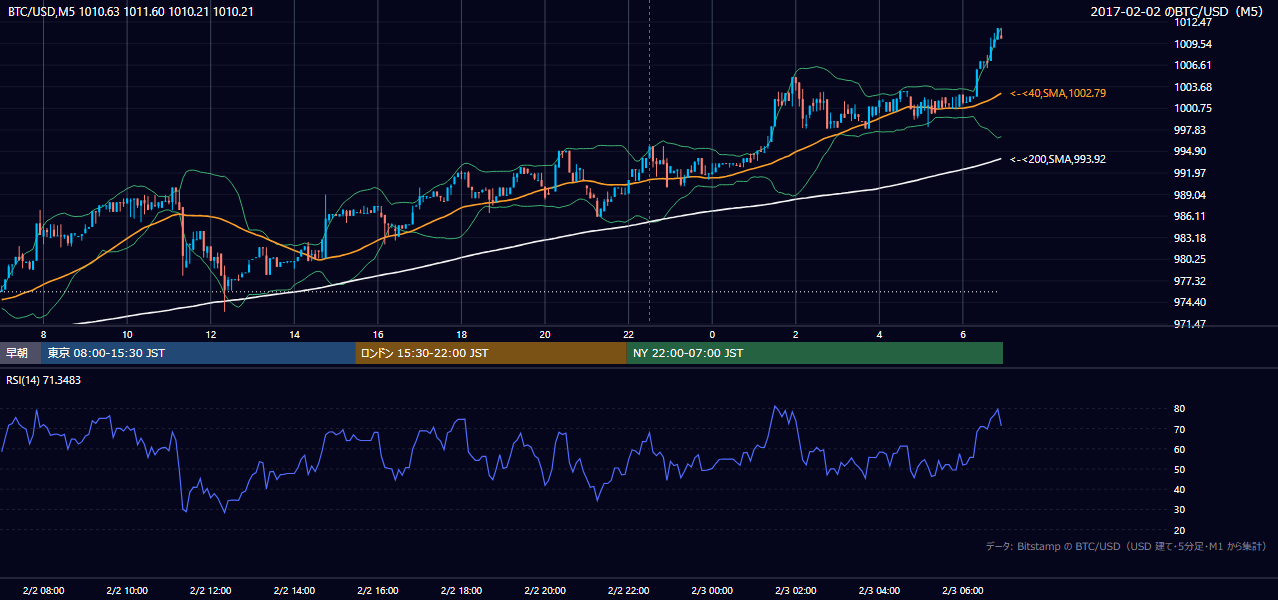Viewport: 1278px width, 600px height.
Task: Click the 2/2 22:00 bottom time label
Action: coord(628,591)
